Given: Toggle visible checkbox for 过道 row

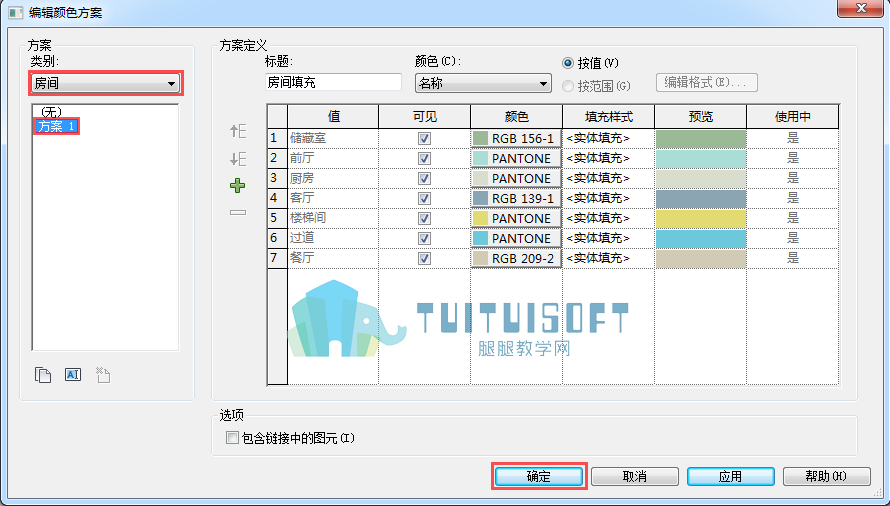Looking at the screenshot, I should click(424, 238).
